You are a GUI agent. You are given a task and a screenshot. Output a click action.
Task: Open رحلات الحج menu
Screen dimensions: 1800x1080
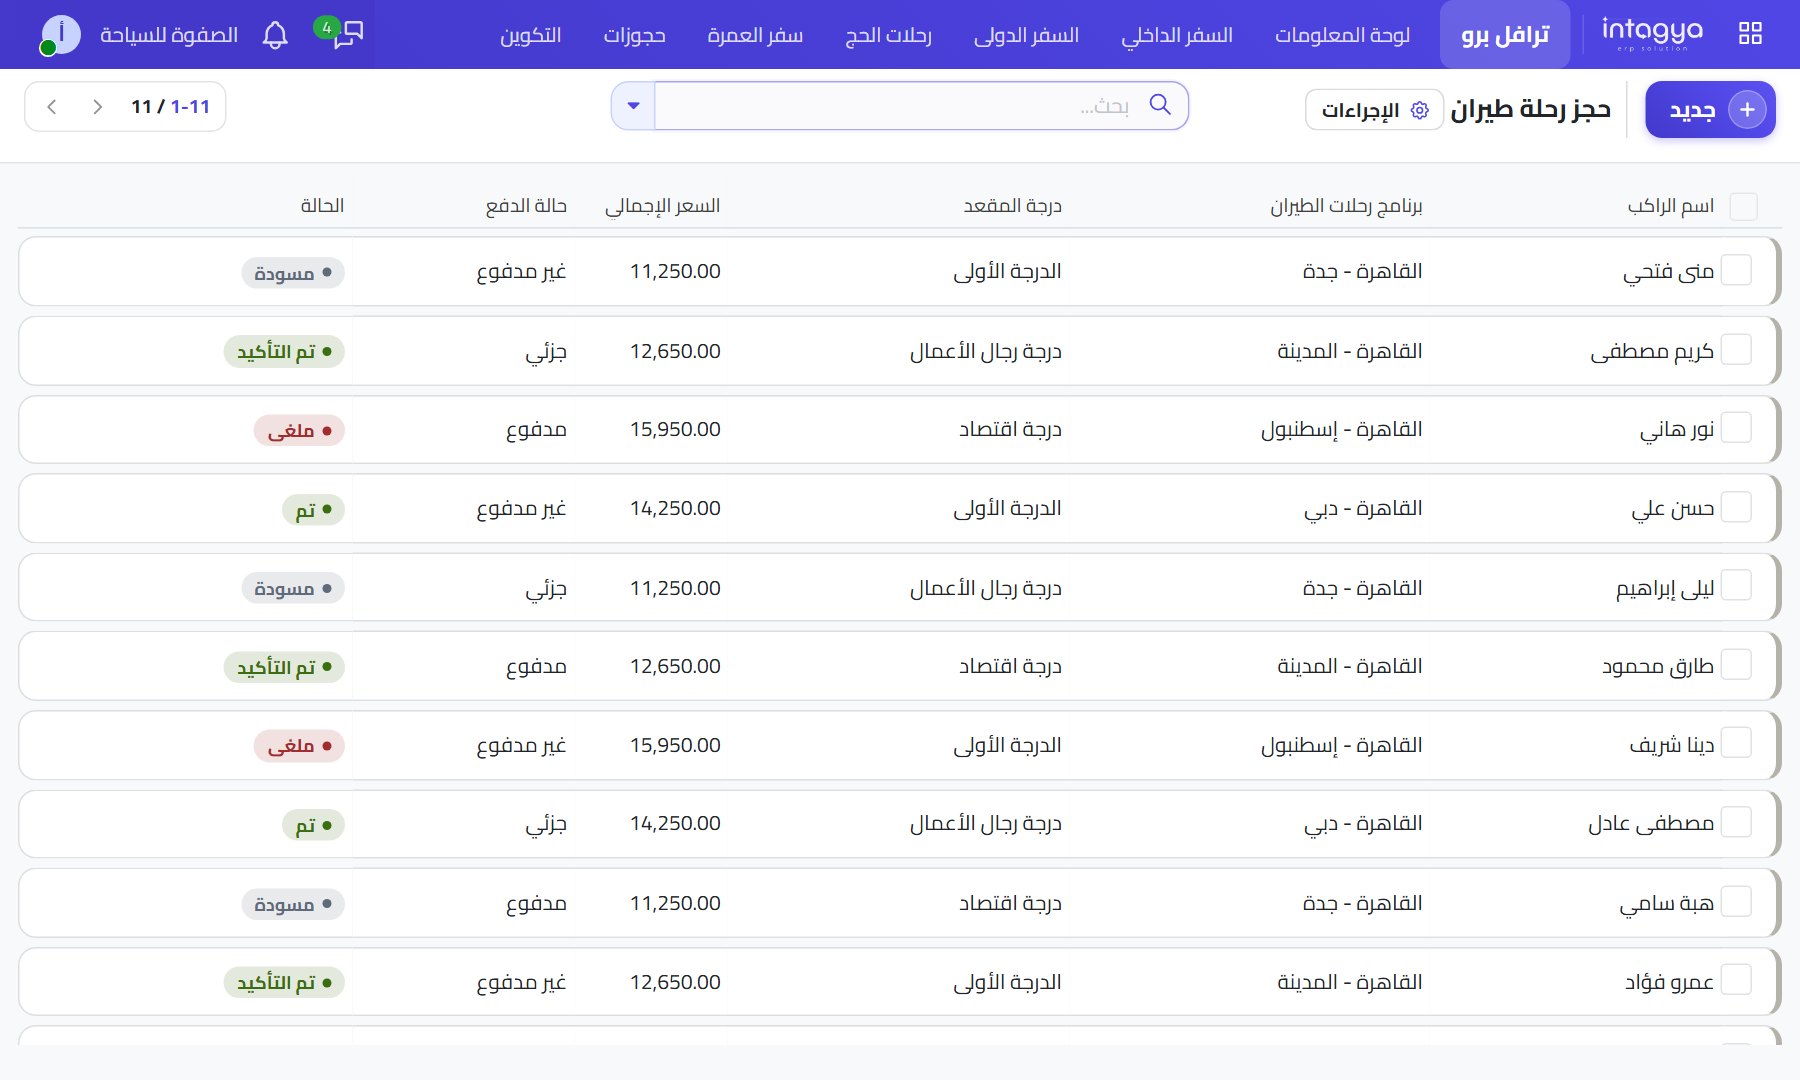coord(888,35)
